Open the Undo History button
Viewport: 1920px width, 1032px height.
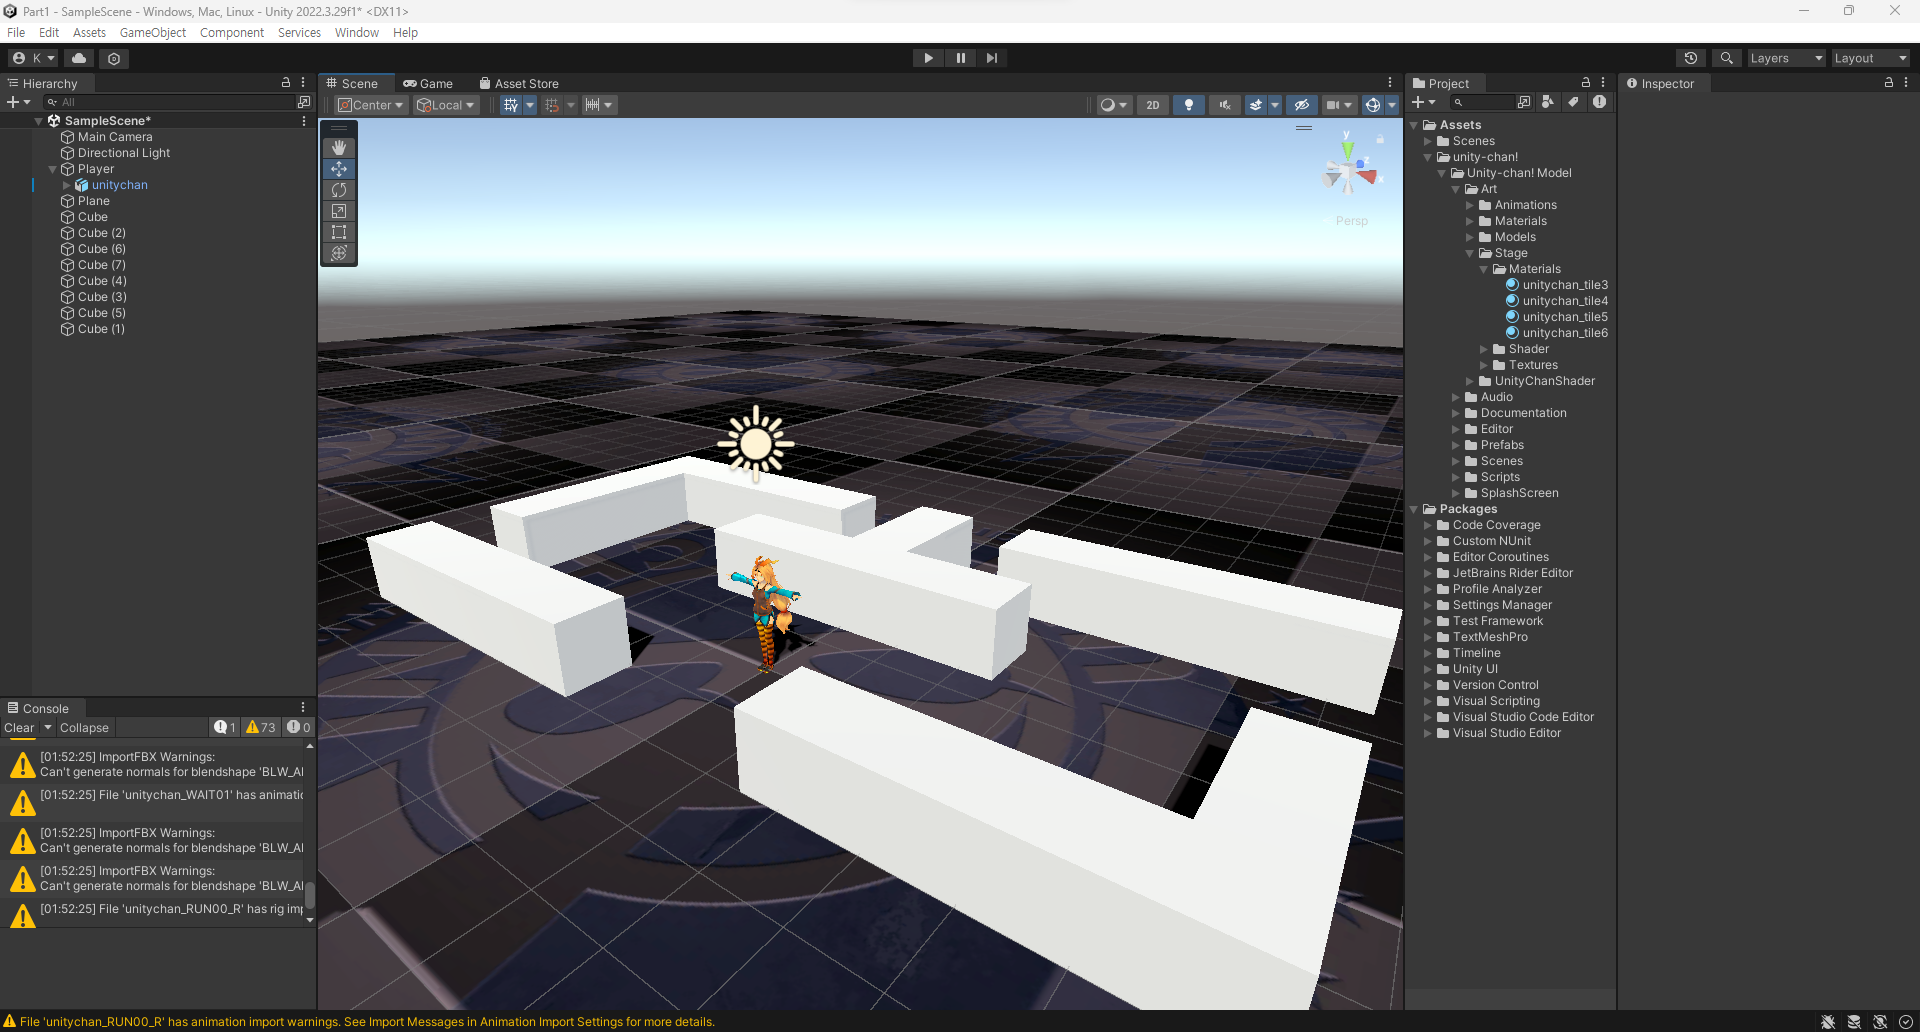(1691, 58)
